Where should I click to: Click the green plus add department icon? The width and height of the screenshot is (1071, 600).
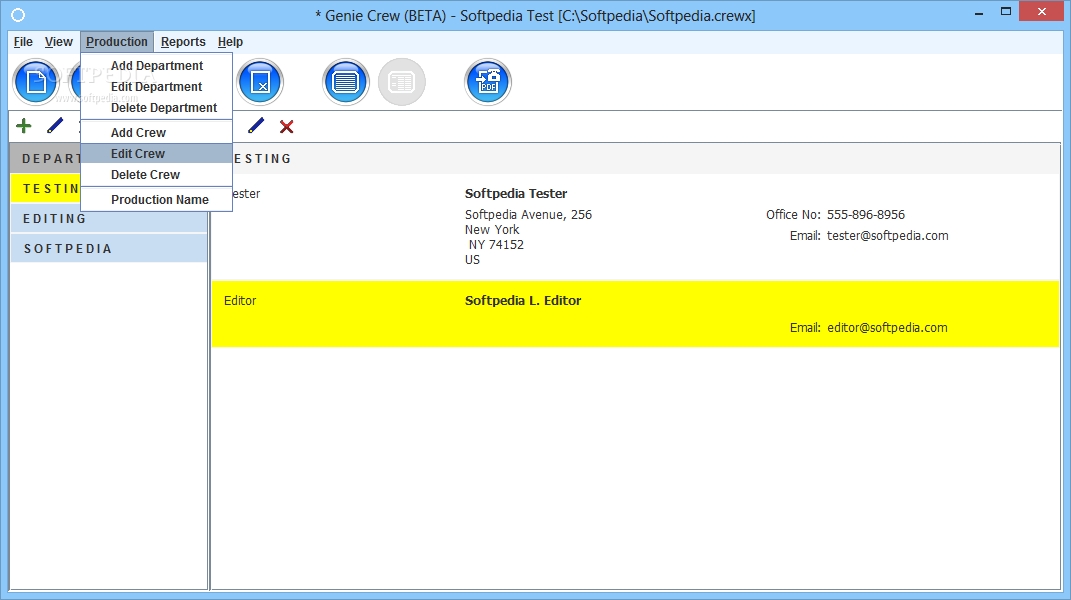click(24, 126)
